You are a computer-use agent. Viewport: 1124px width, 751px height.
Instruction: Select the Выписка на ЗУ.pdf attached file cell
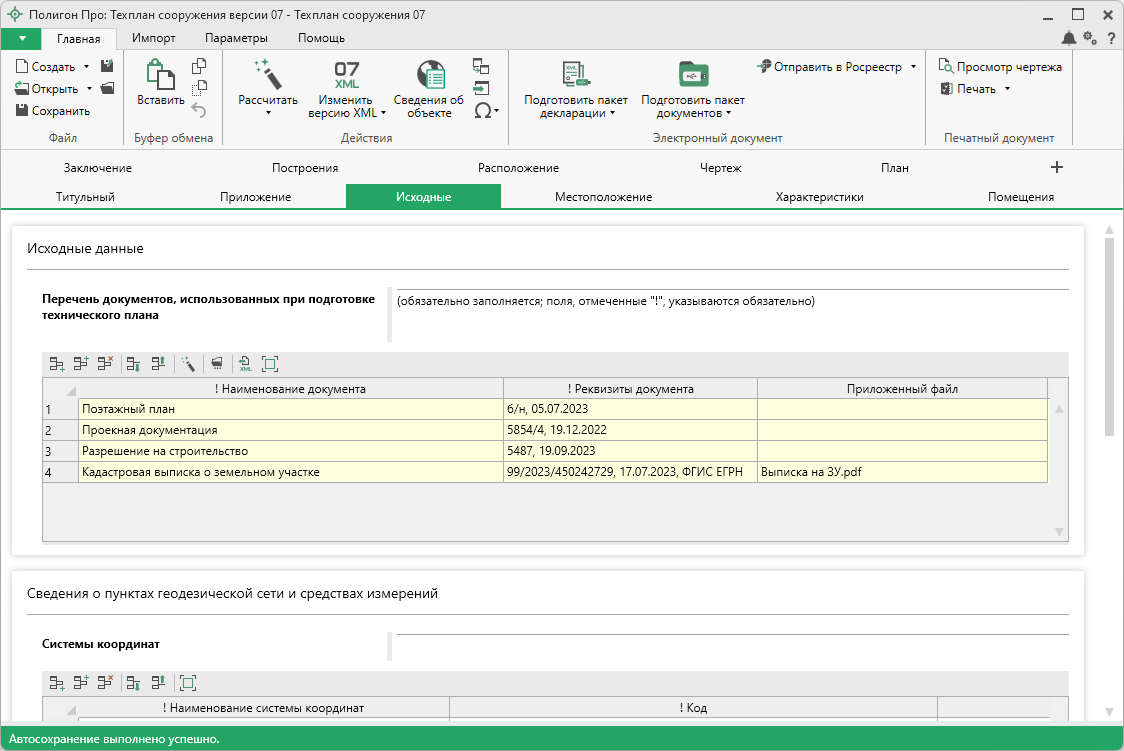click(900, 471)
